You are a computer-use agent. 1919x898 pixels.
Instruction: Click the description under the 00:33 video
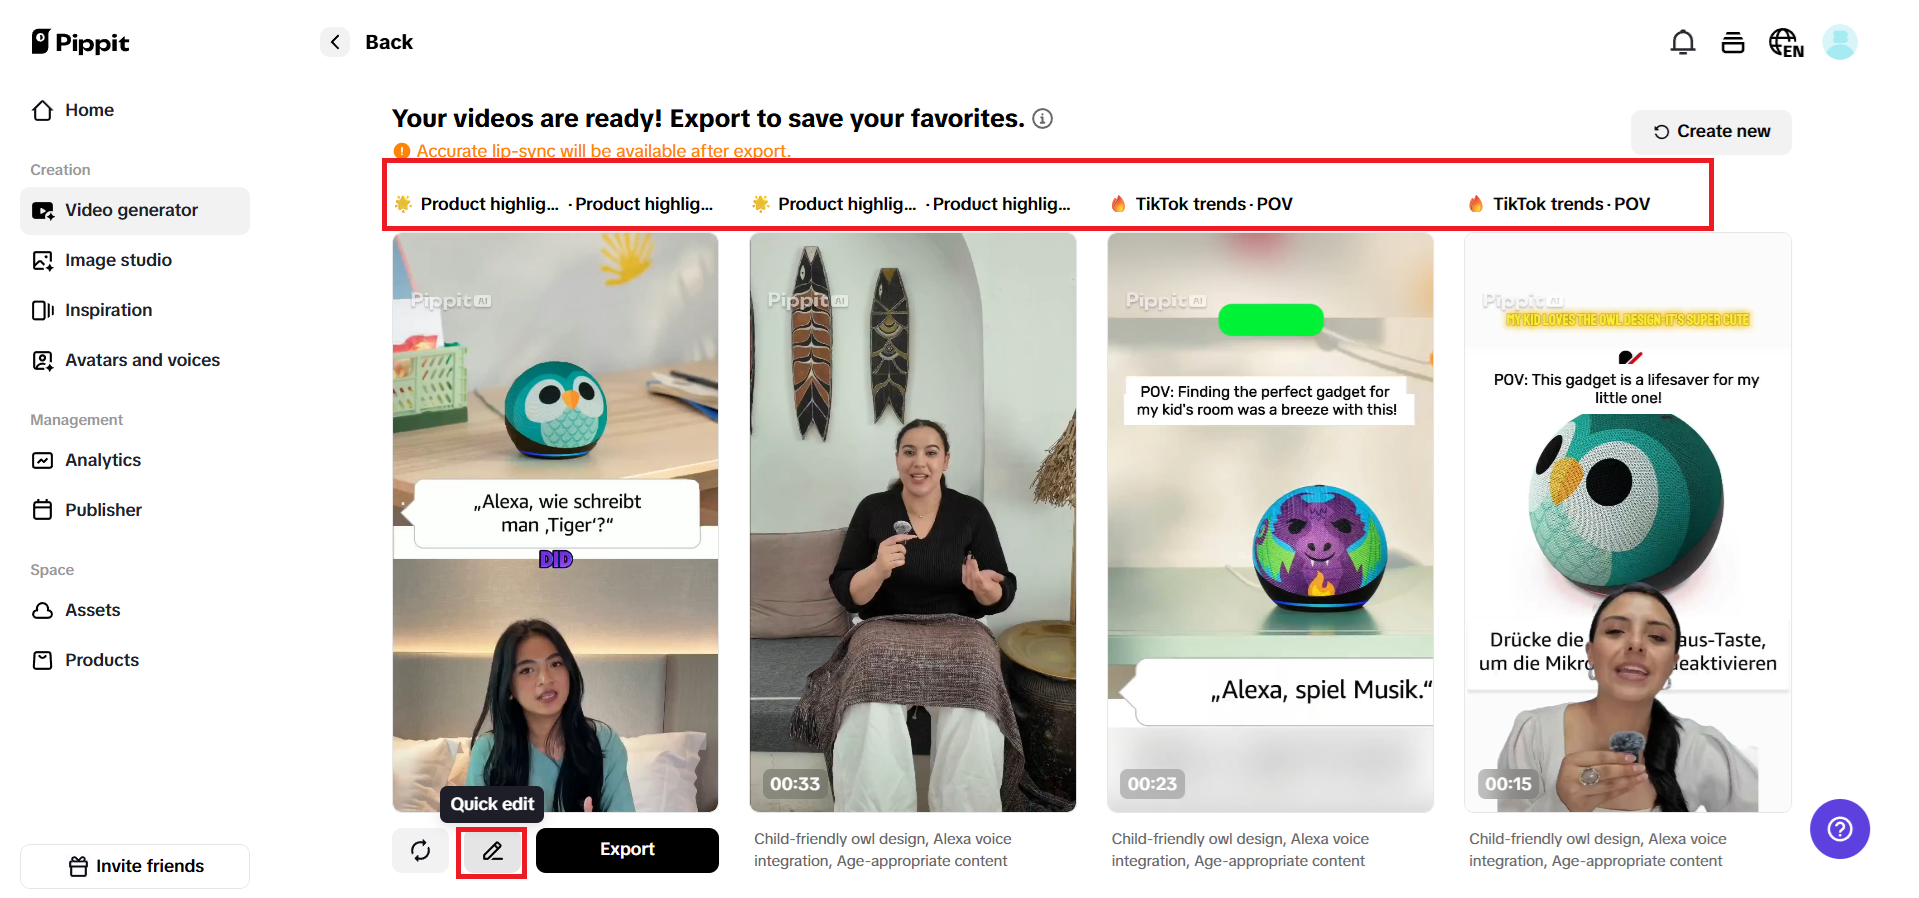883,850
